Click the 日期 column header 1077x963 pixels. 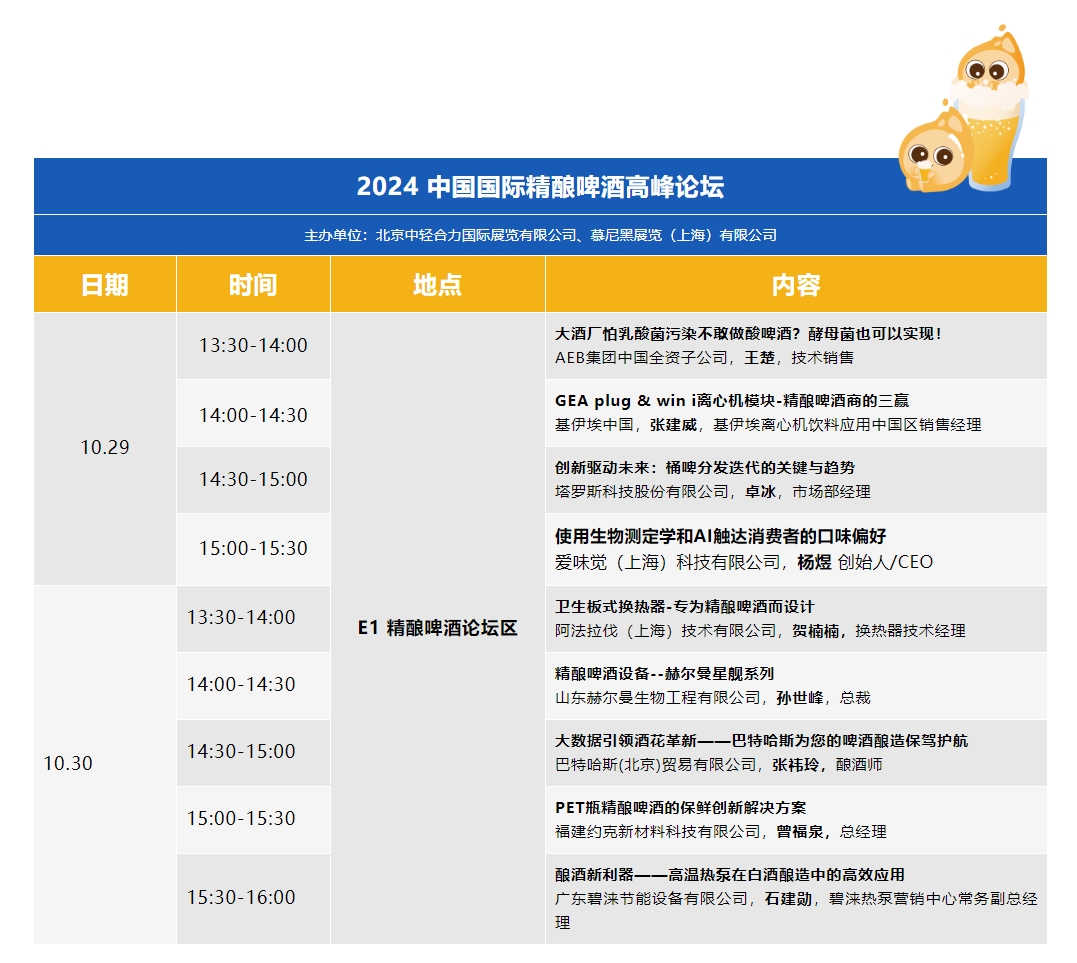105,285
